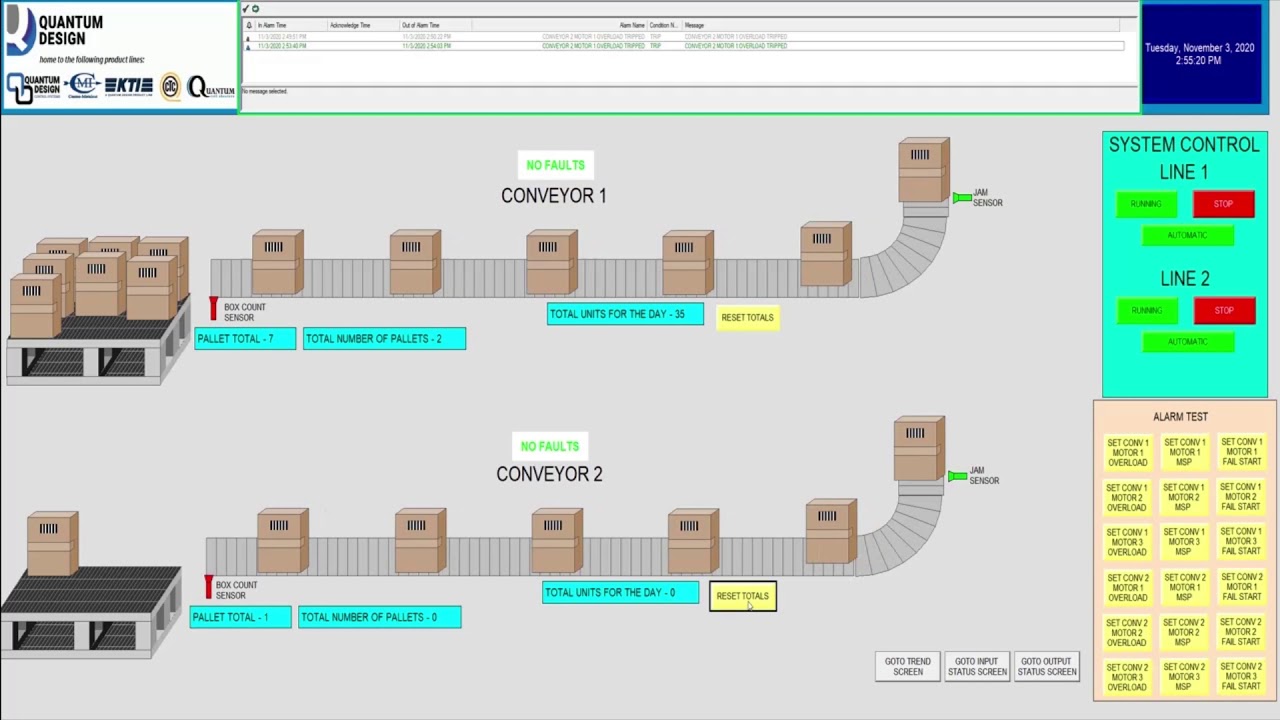Click Conveyor 2 NO FAULTS status
This screenshot has width=1280, height=720.
(x=550, y=446)
